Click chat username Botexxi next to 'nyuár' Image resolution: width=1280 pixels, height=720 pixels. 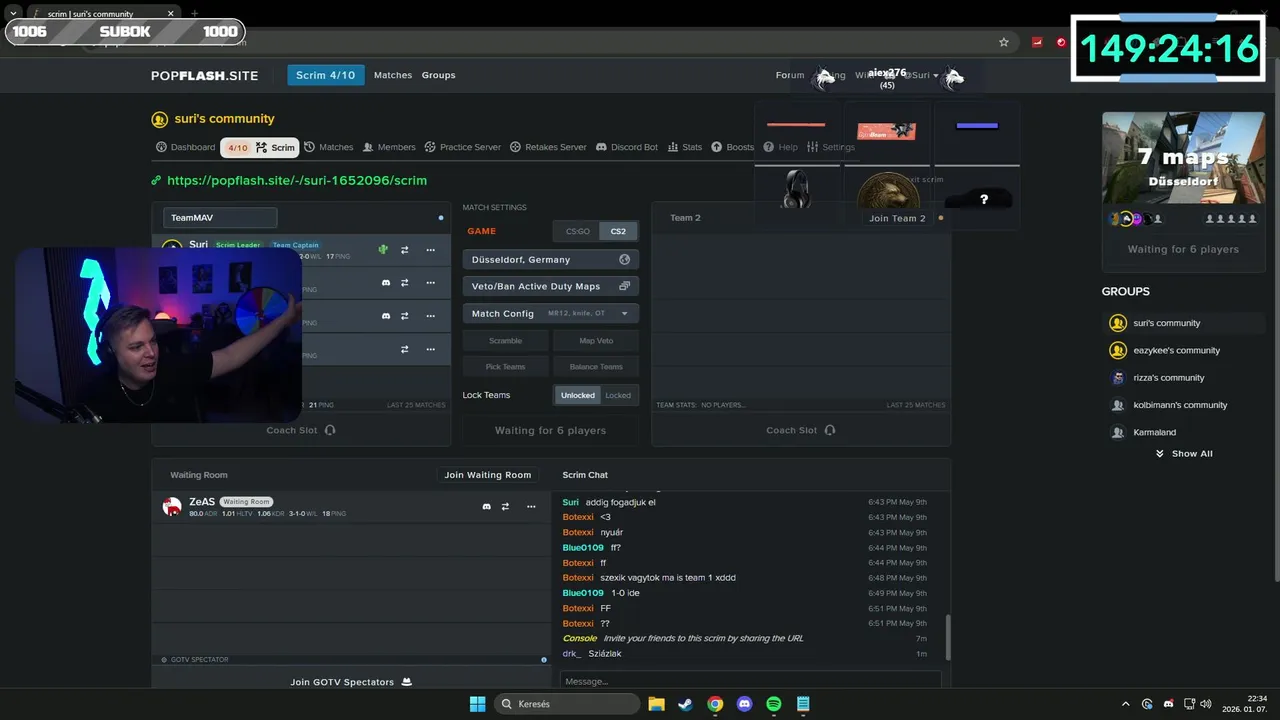point(578,532)
